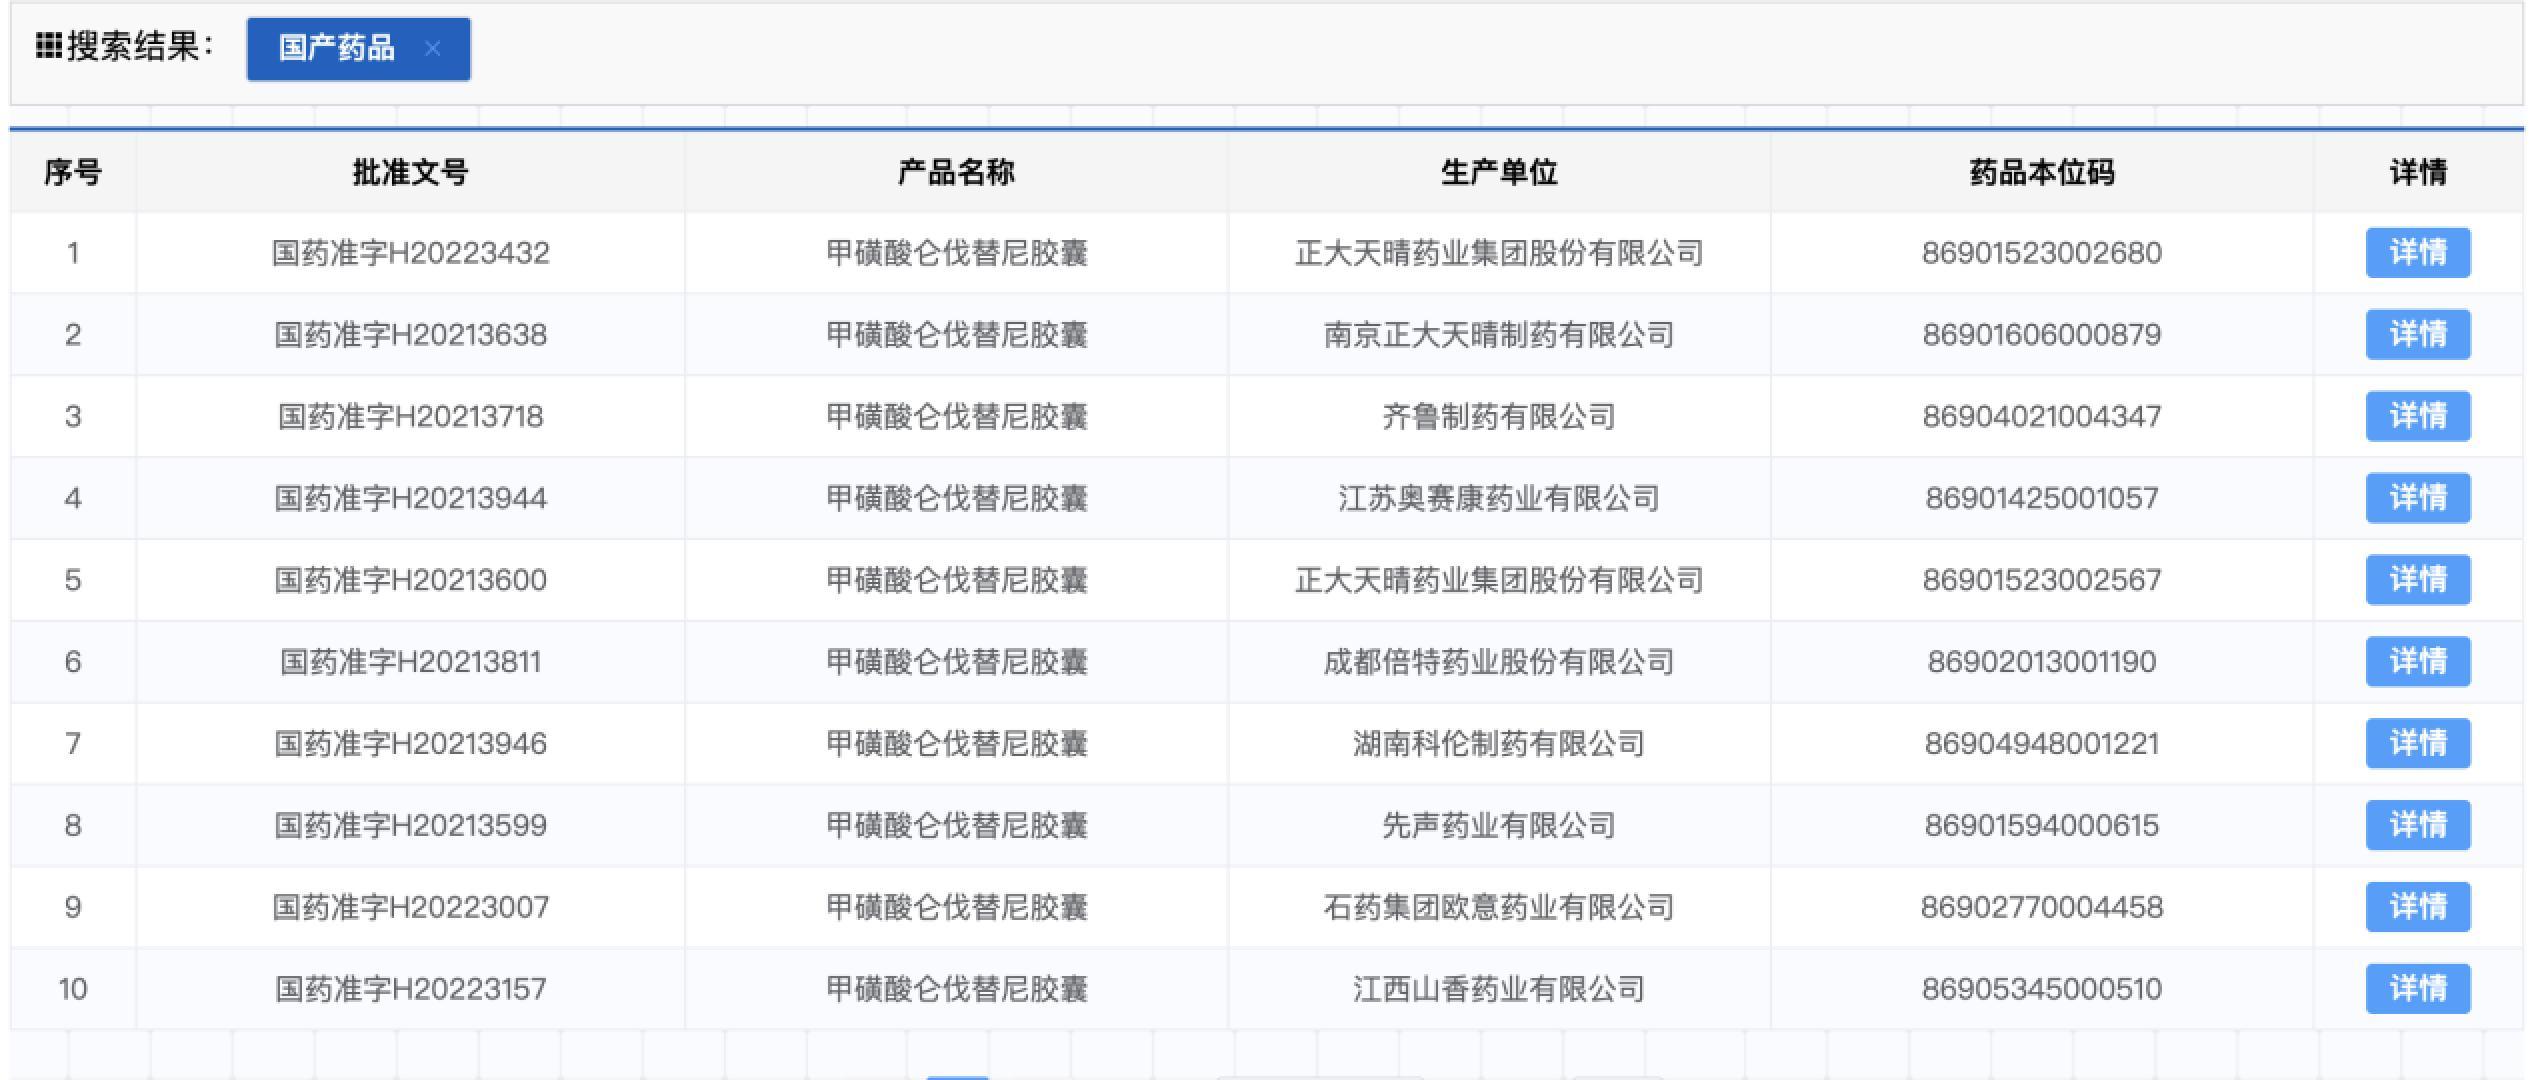Click manufacturer 江苏奥赛康药业有限公司

1499,498
